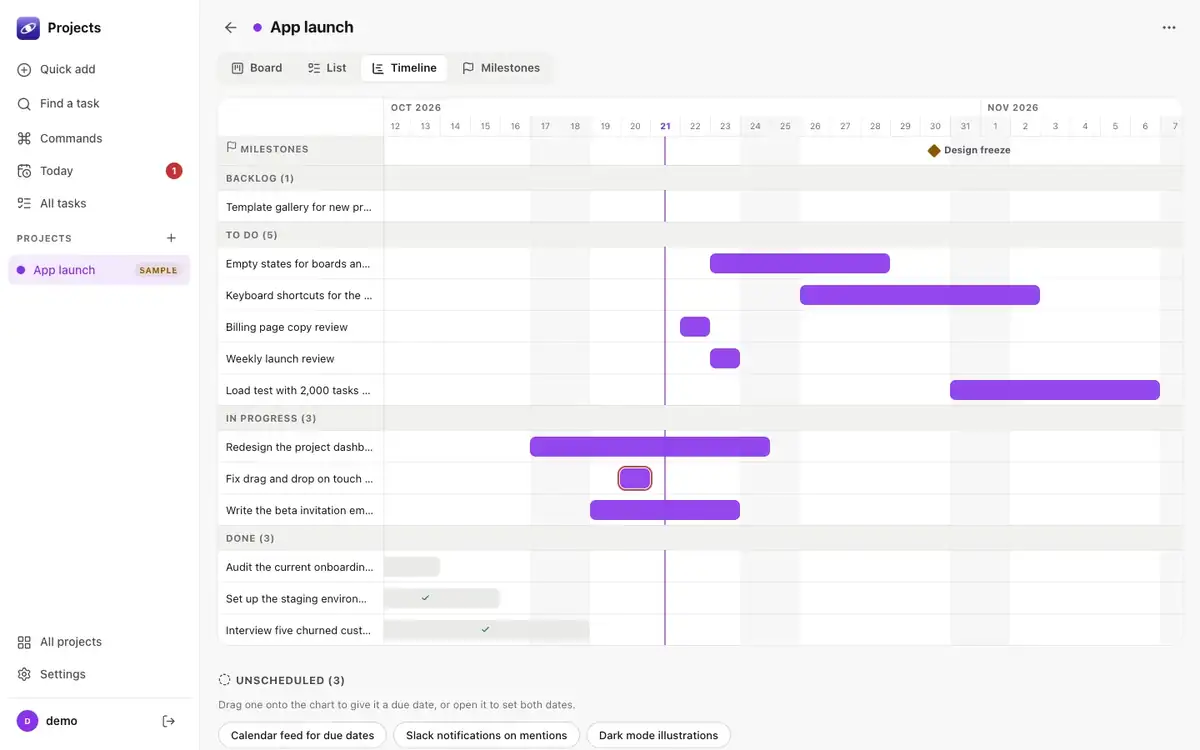Go back with the left arrow

click(x=231, y=28)
